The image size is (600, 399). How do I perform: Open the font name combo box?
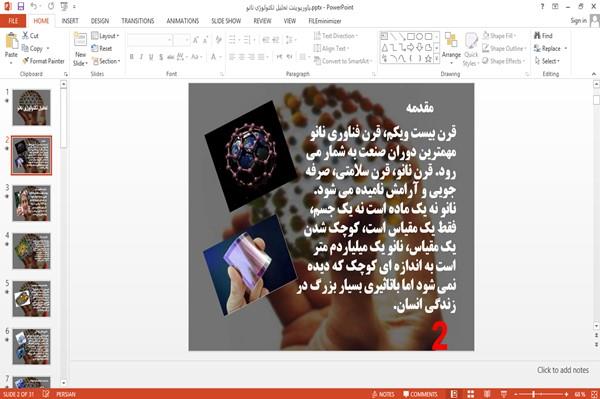pos(149,40)
